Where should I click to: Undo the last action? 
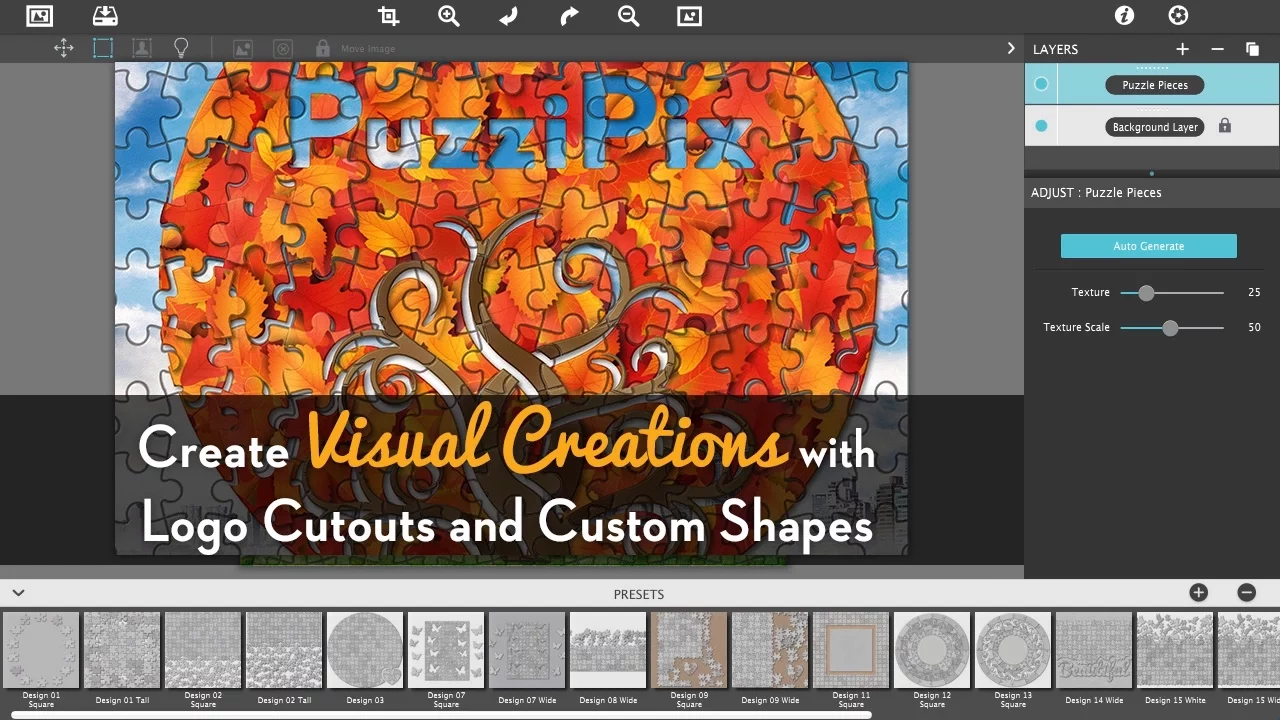pos(509,15)
